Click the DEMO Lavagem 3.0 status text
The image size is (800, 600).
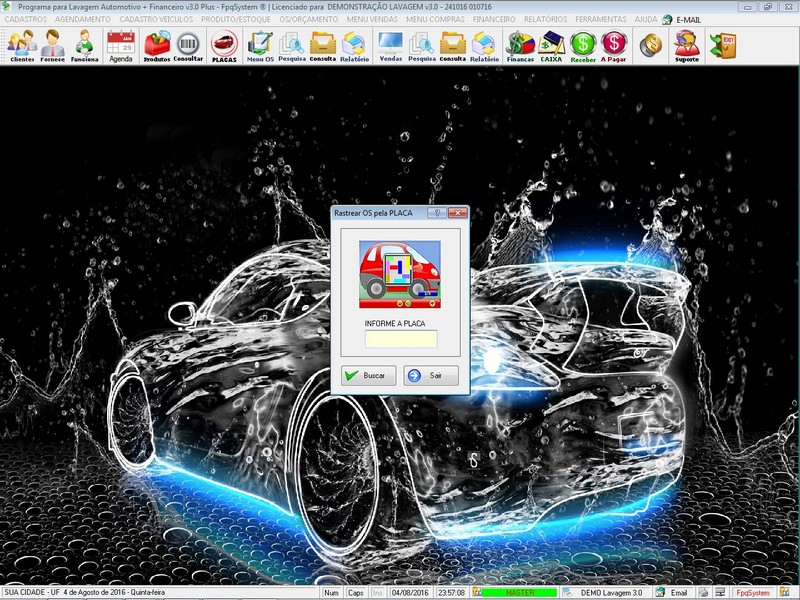pos(611,592)
